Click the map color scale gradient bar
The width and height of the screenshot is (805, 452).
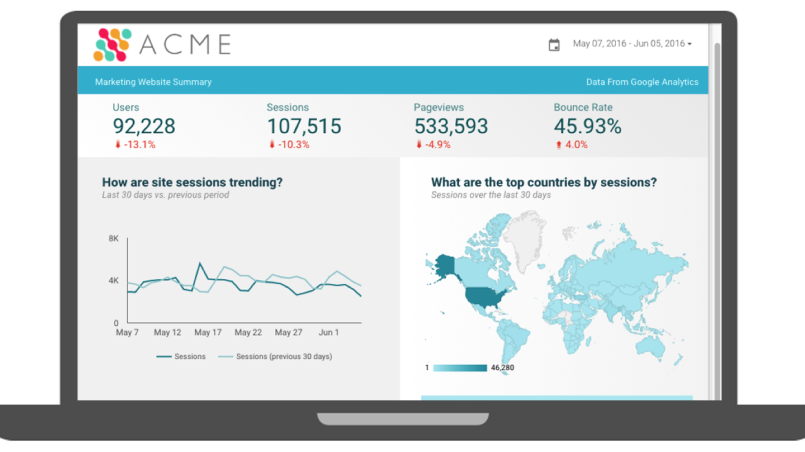coord(459,368)
